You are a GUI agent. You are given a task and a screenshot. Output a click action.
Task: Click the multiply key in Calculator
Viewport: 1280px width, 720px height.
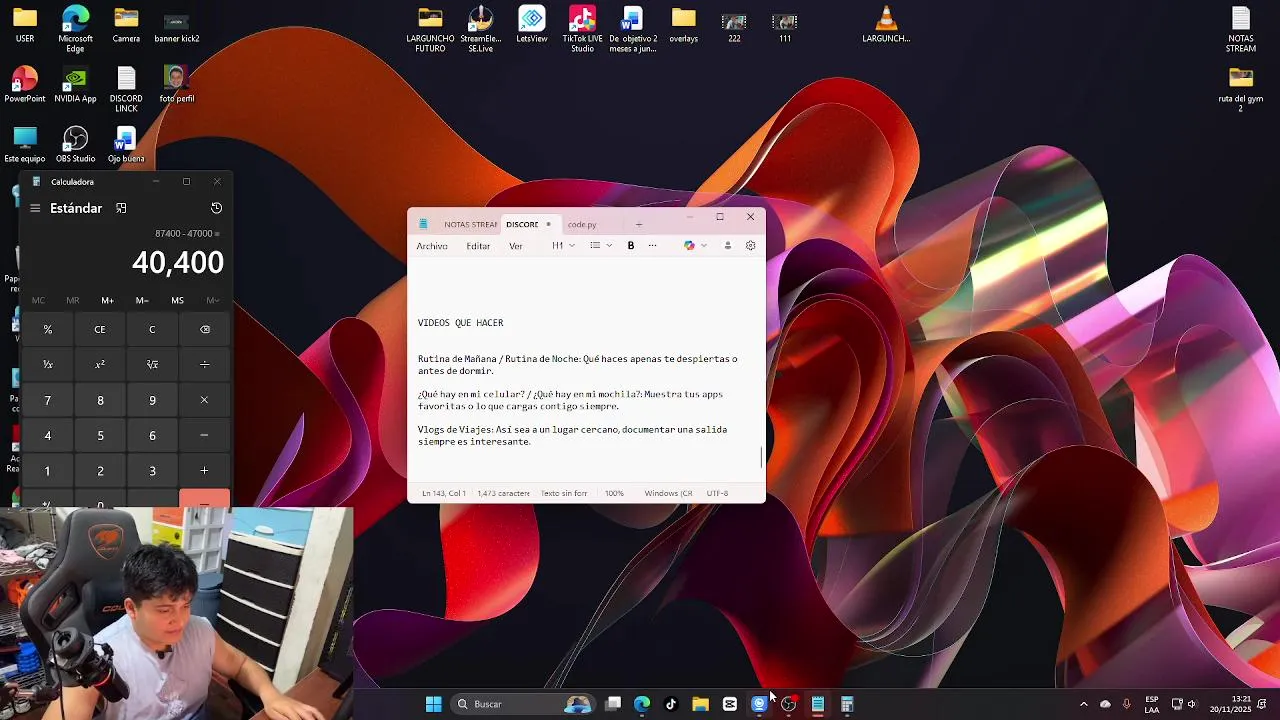click(204, 400)
